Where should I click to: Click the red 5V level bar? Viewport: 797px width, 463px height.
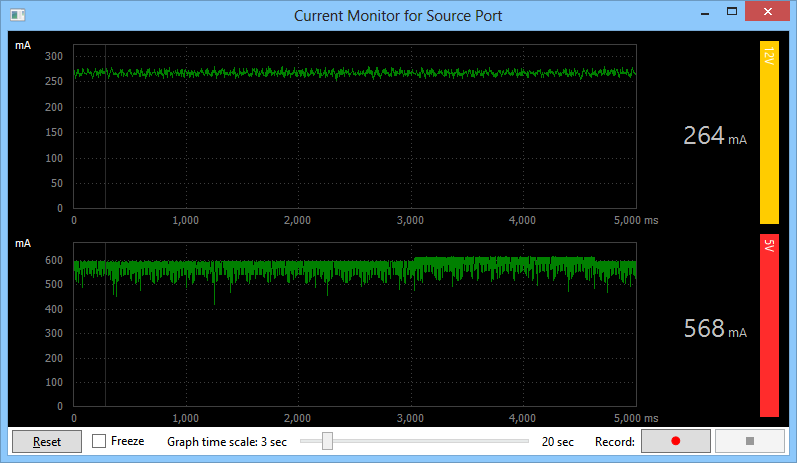[x=769, y=325]
